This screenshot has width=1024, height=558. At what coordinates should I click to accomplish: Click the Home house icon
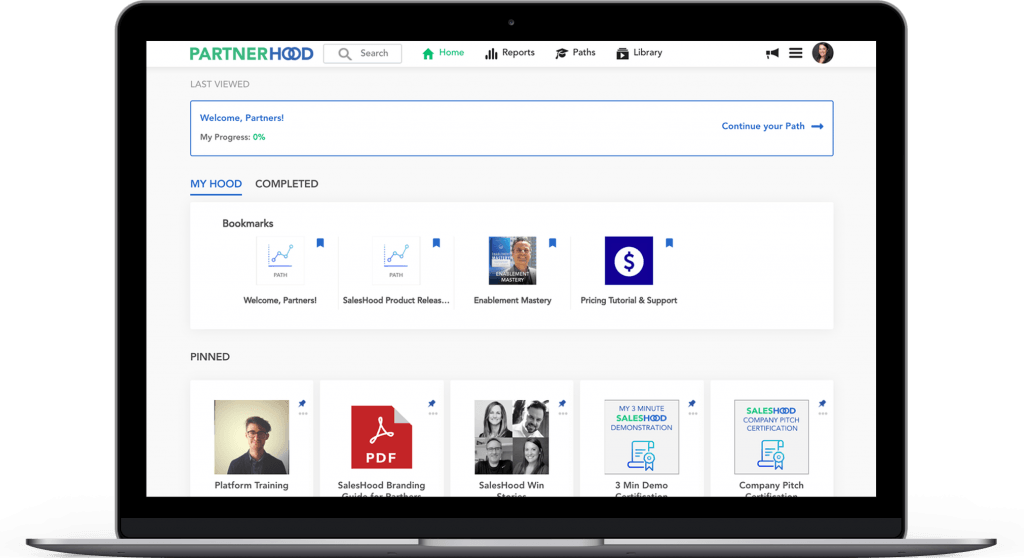pyautogui.click(x=428, y=54)
